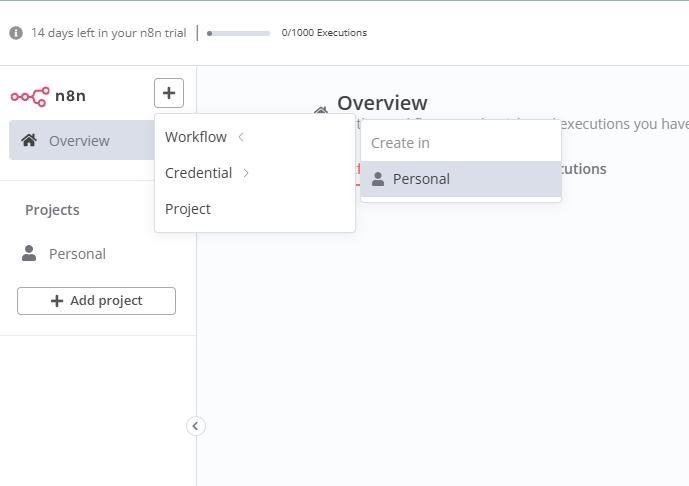The image size is (689, 486).
Task: Click the plus icon in Add project
Action: coord(57,301)
